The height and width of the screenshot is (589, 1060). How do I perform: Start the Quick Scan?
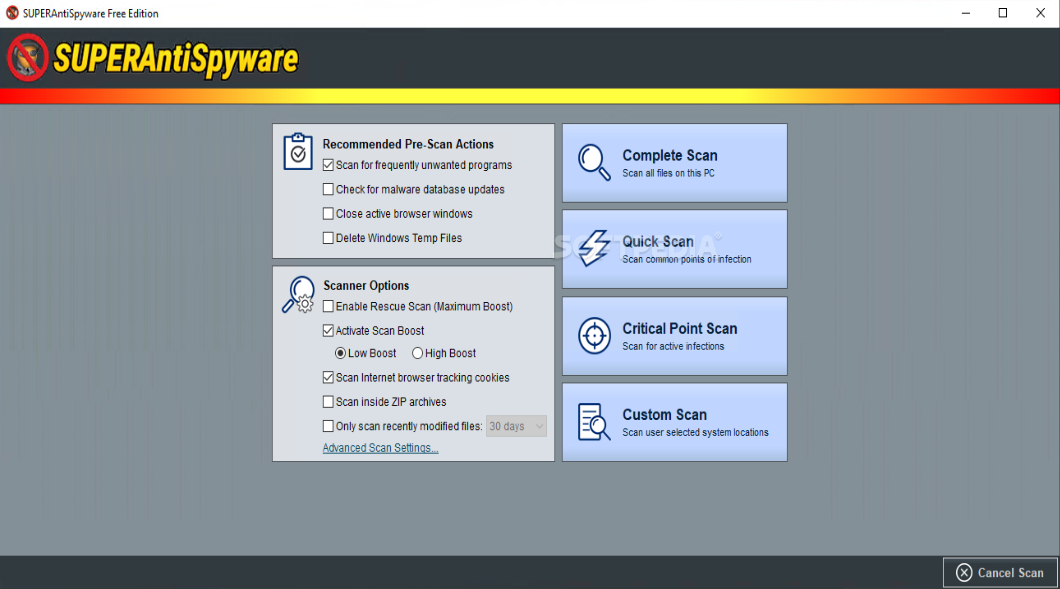[675, 249]
